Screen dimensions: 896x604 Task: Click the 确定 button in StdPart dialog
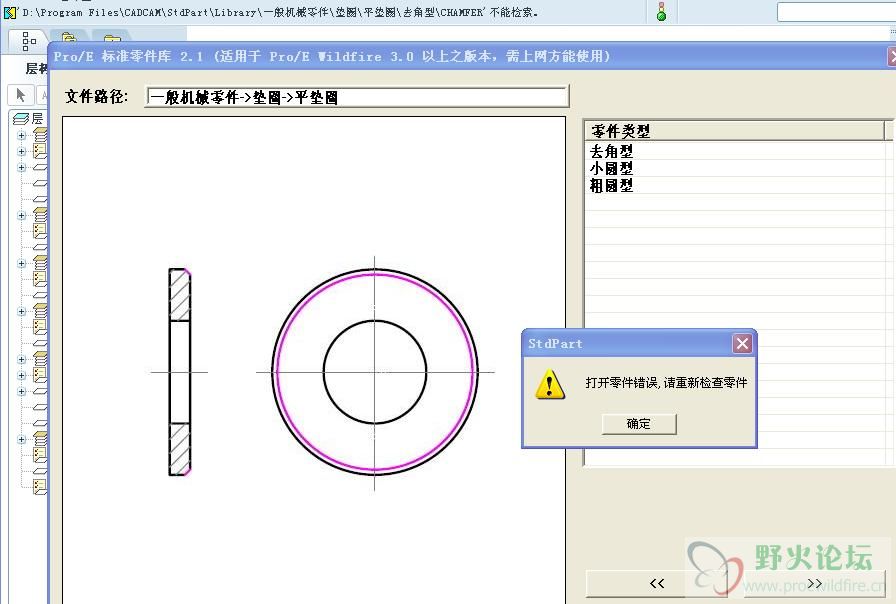(639, 424)
